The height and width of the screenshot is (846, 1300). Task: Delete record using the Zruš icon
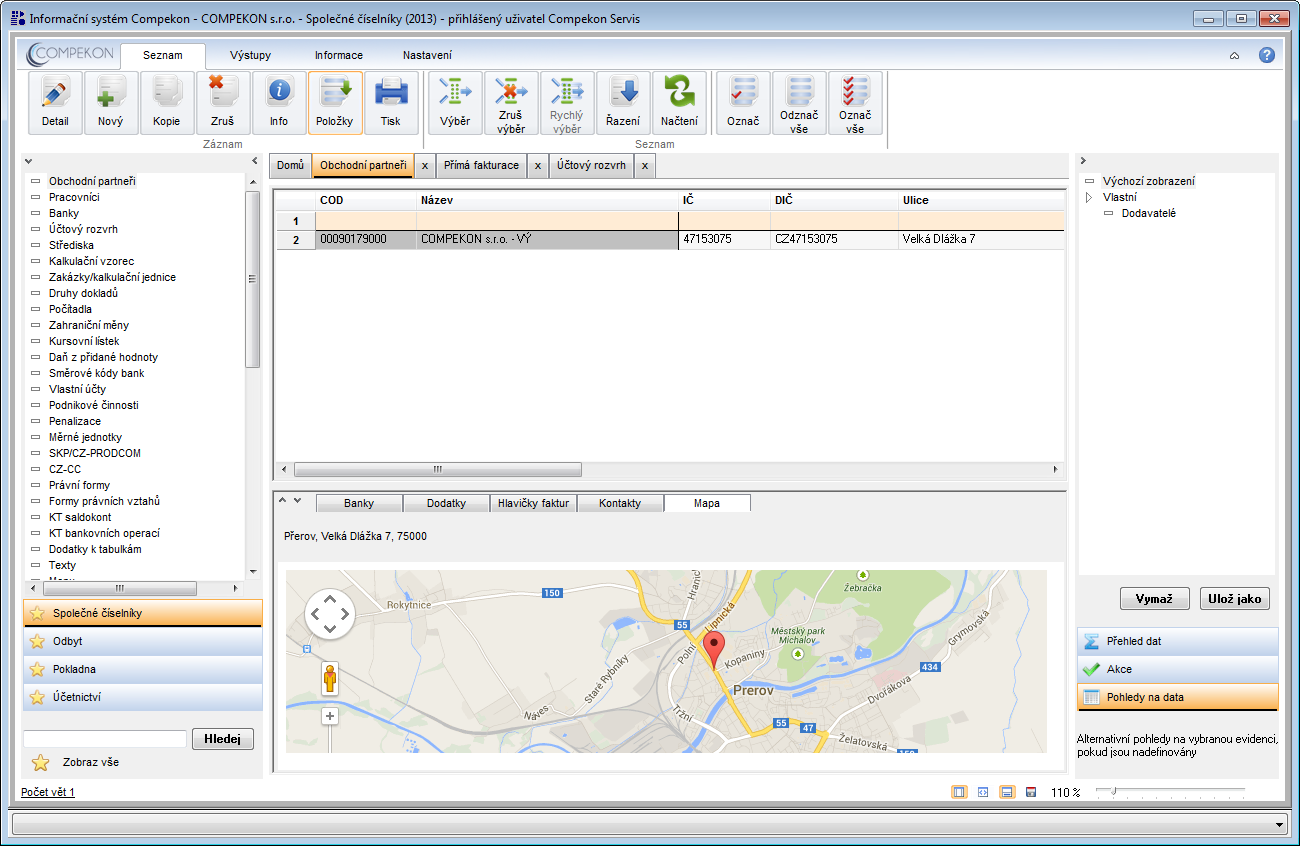click(x=223, y=102)
